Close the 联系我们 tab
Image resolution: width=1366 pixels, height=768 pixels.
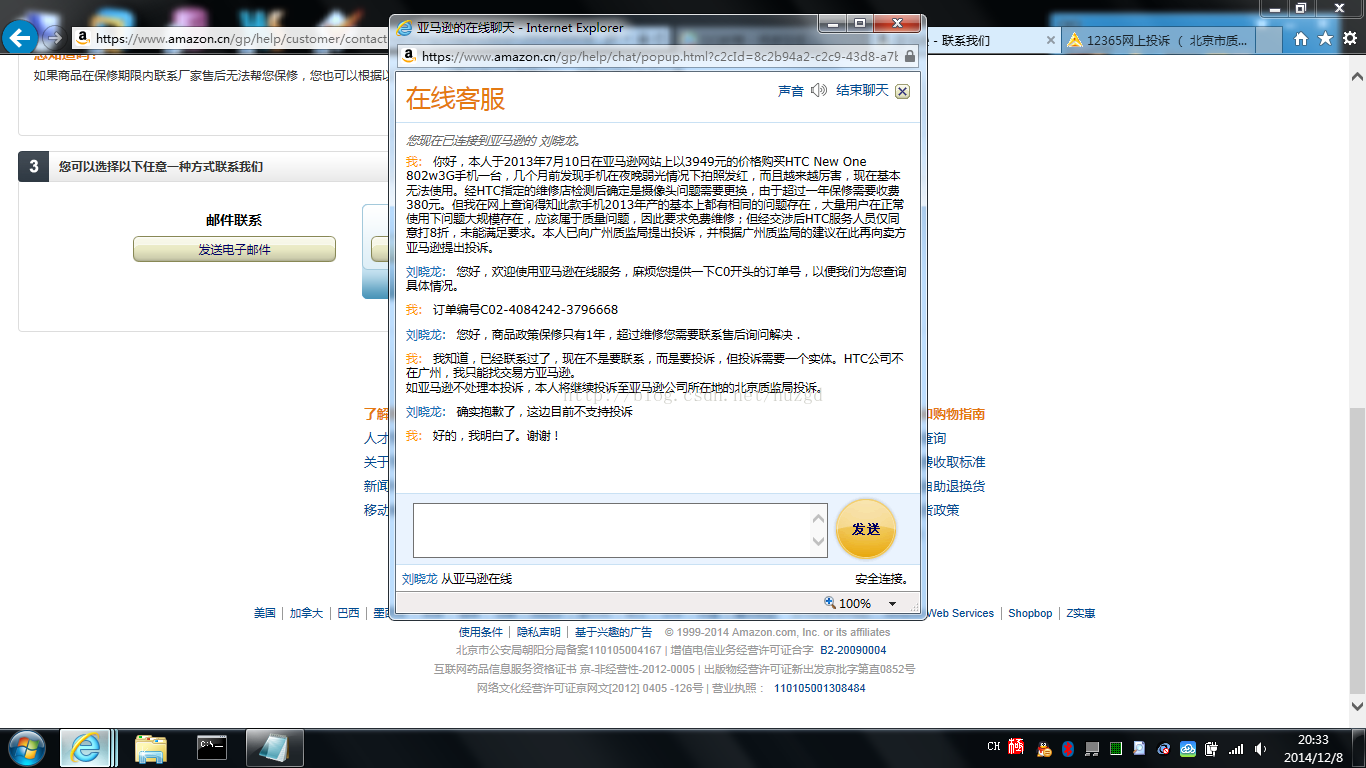pos(1051,40)
